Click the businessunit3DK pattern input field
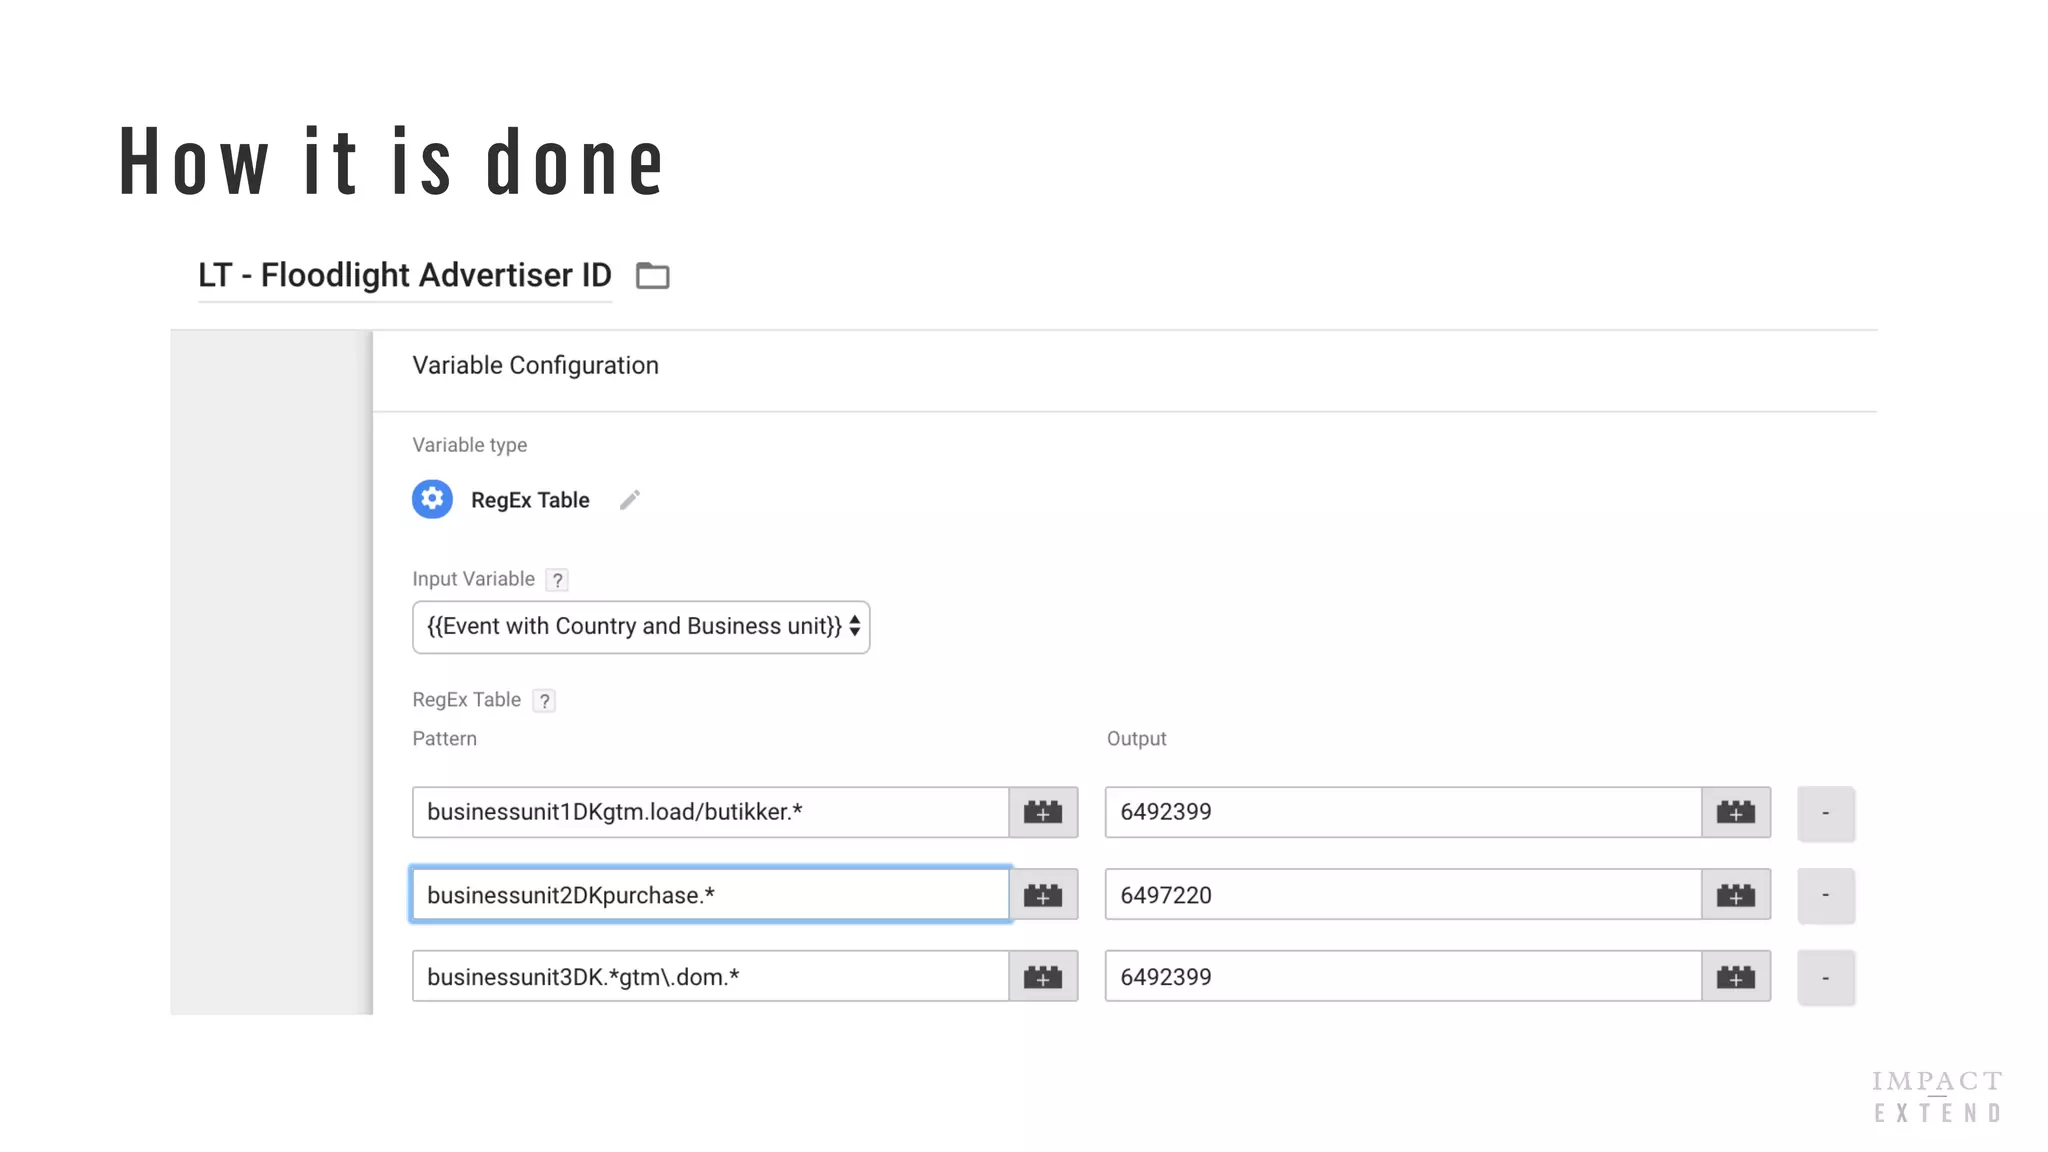Image resolution: width=2048 pixels, height=1152 pixels. coord(710,977)
